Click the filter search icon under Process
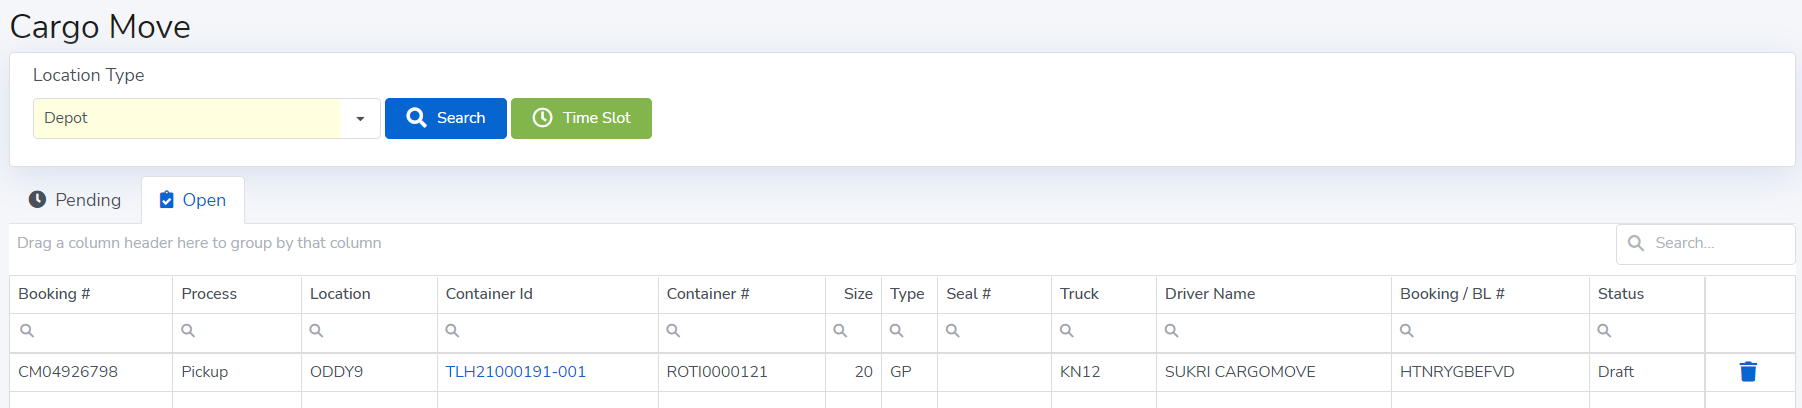This screenshot has width=1802, height=408. [188, 331]
